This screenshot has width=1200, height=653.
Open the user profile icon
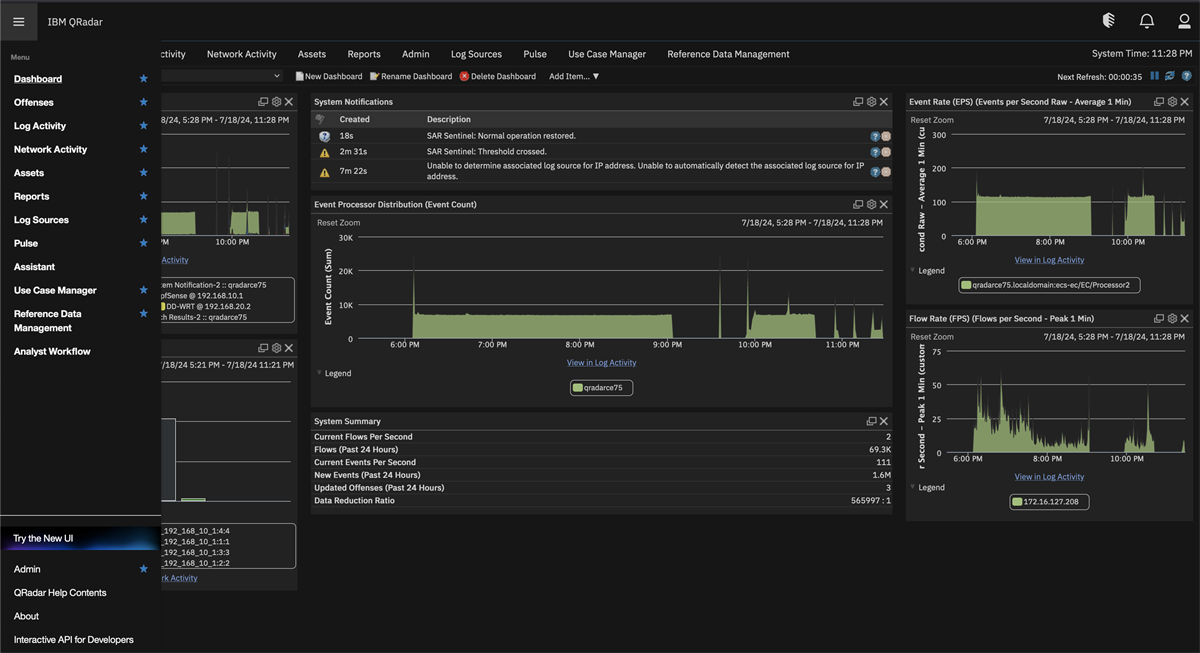click(x=1184, y=21)
